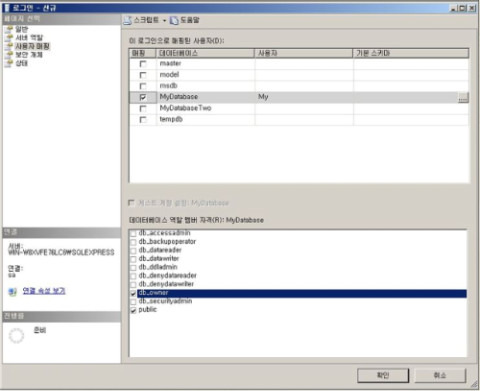Select the MyDatabaseTwo row text
The image size is (480, 391).
185,108
